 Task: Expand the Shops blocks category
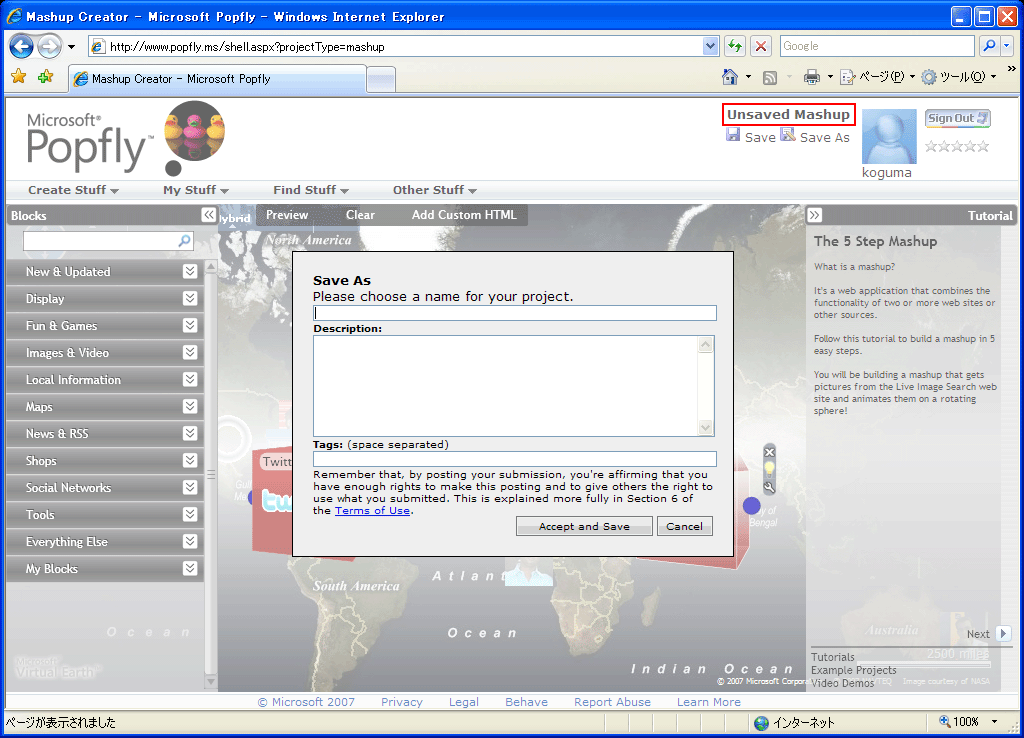click(190, 460)
